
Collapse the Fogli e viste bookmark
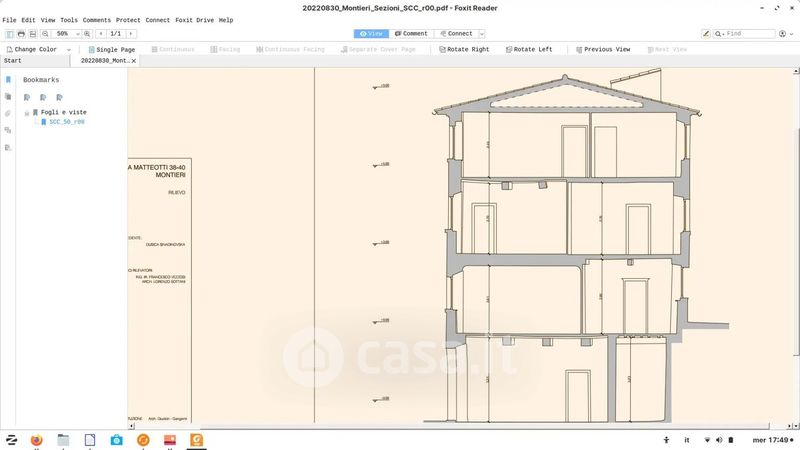click(x=27, y=112)
